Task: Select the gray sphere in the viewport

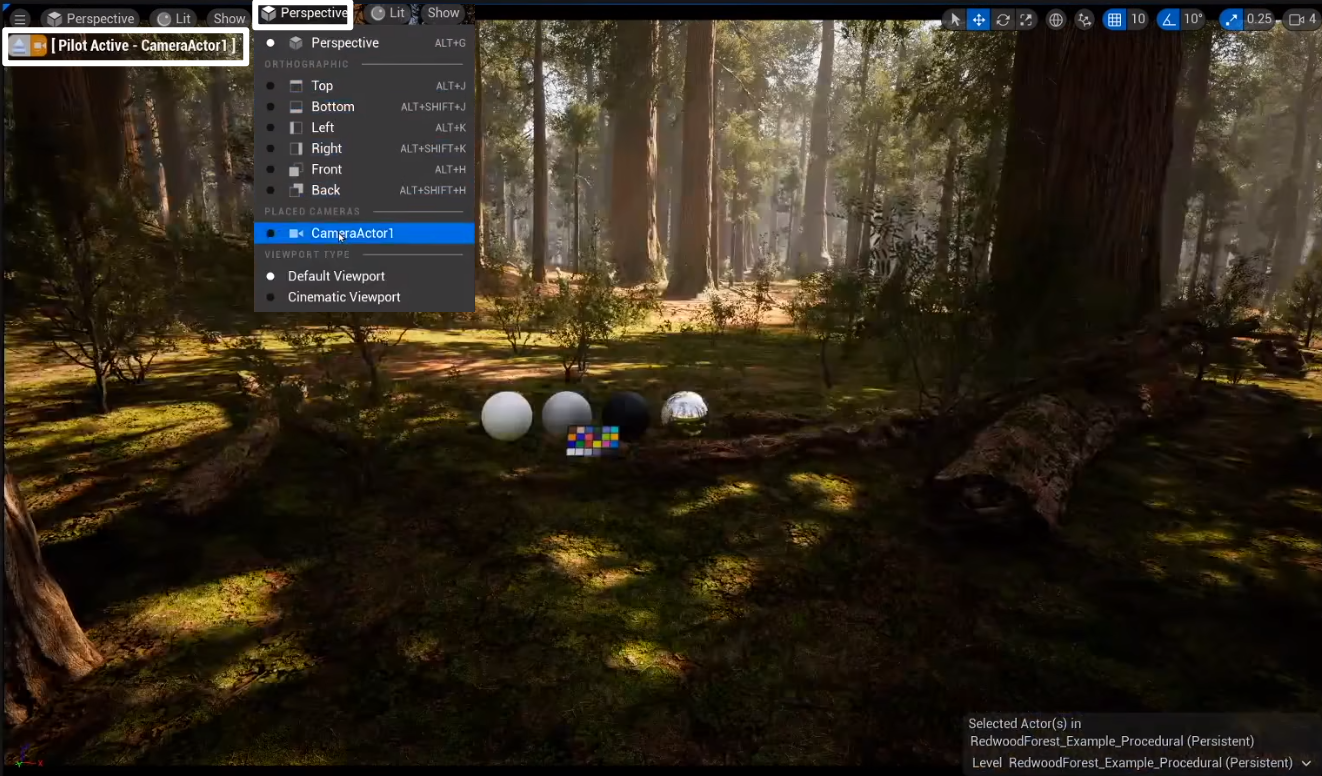Action: coord(567,411)
